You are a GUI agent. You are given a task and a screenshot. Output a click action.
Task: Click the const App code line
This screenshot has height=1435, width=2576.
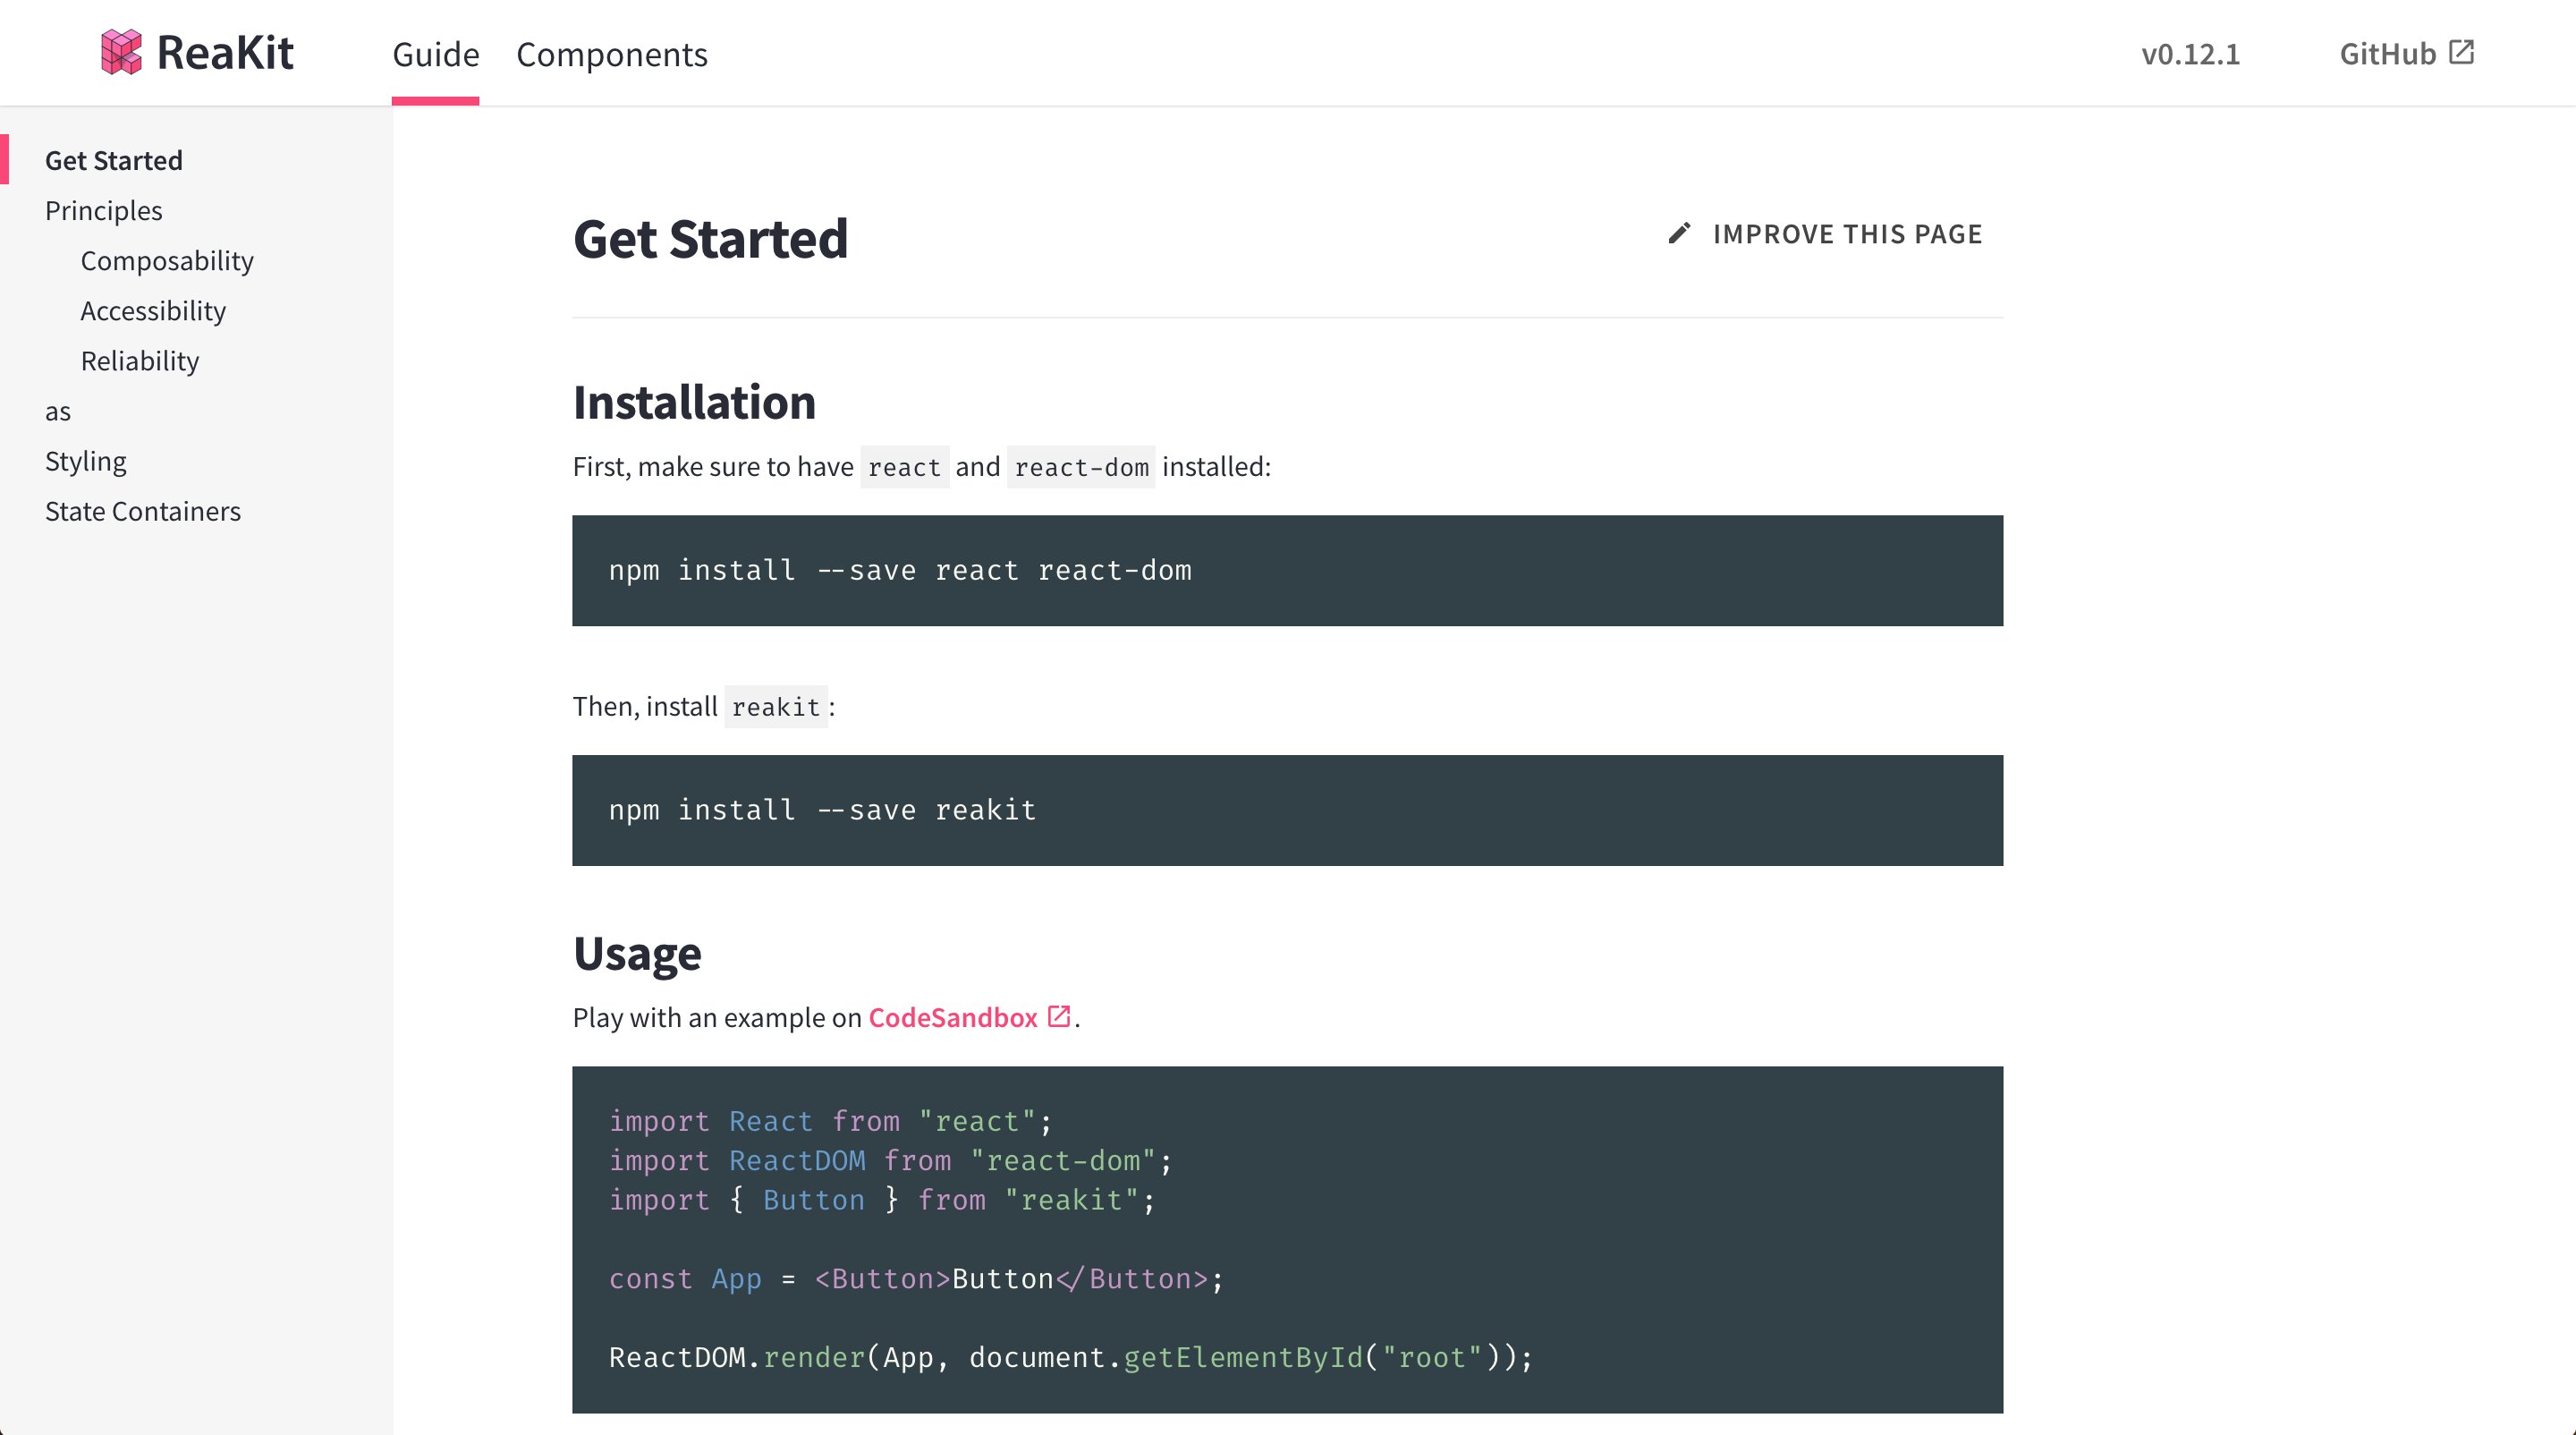coord(915,1279)
